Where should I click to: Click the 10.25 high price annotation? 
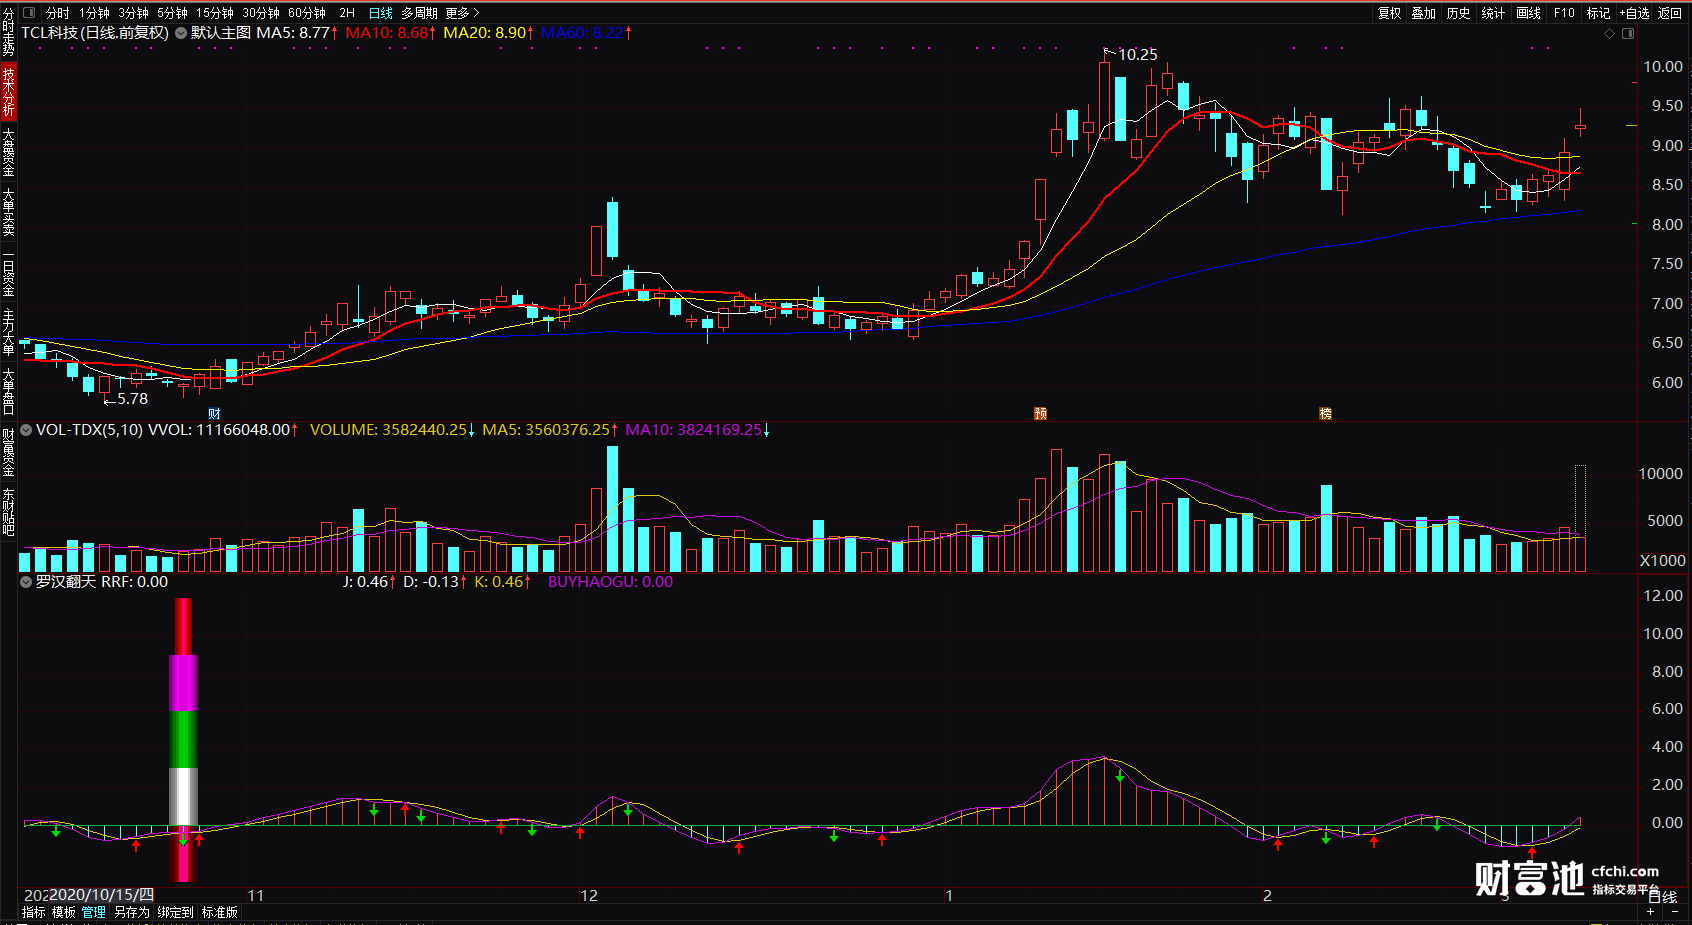1137,55
